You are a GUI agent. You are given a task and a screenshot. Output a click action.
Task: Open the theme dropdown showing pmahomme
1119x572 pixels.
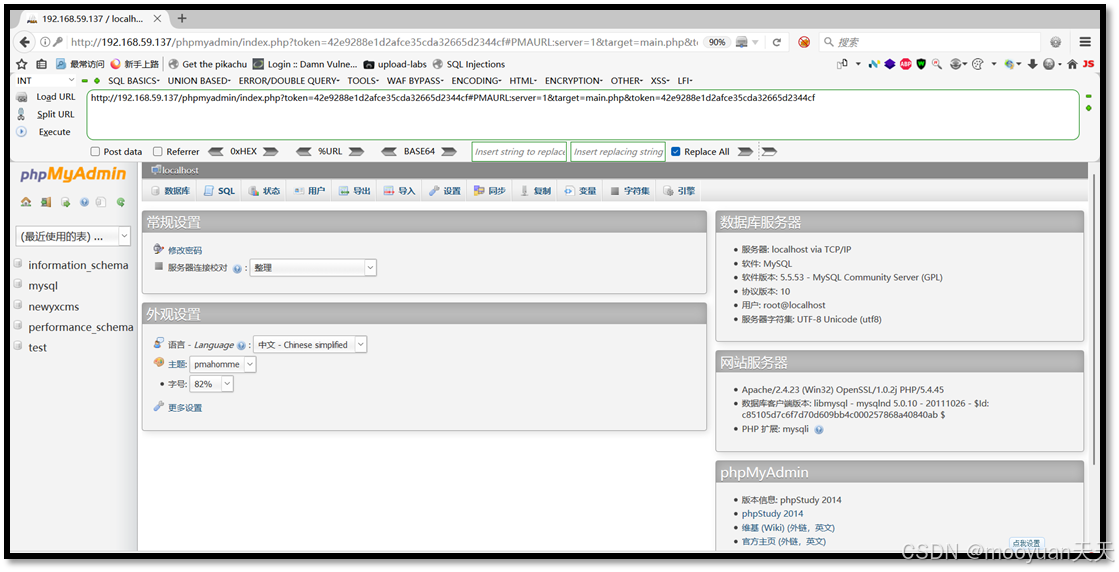[x=223, y=364]
